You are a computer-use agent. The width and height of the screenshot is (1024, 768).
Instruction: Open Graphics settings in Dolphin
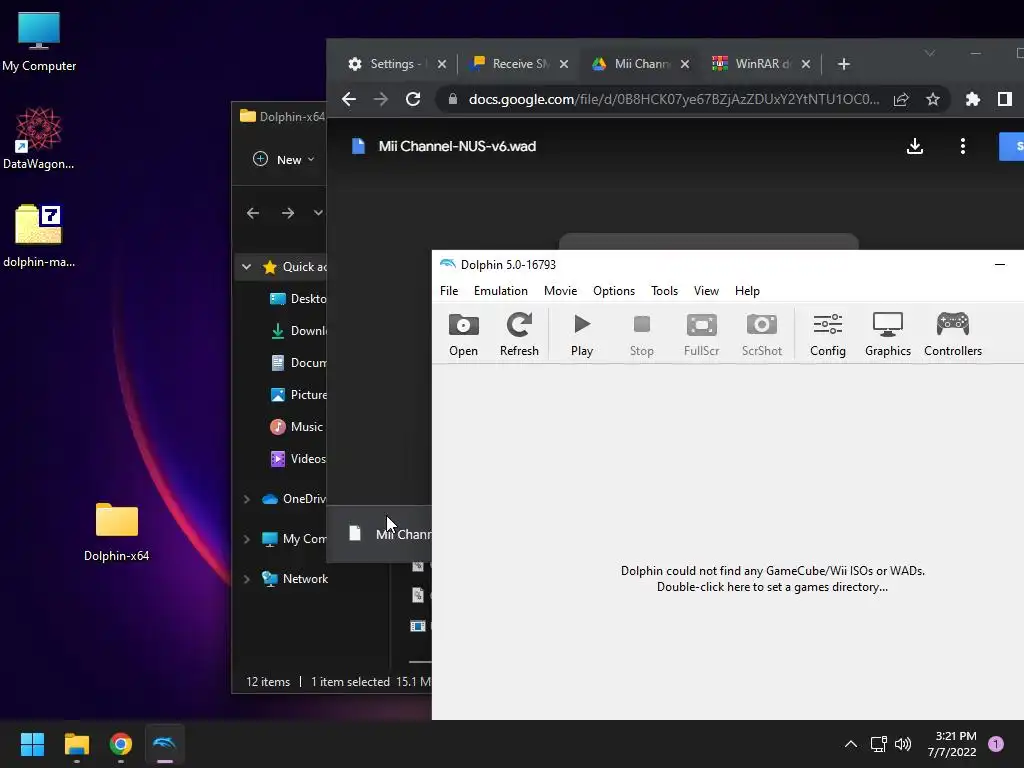click(888, 334)
